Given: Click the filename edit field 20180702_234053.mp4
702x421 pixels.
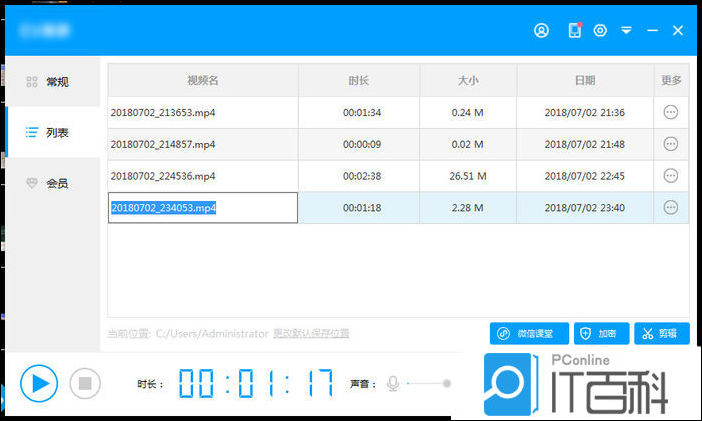Looking at the screenshot, I should click(x=203, y=208).
